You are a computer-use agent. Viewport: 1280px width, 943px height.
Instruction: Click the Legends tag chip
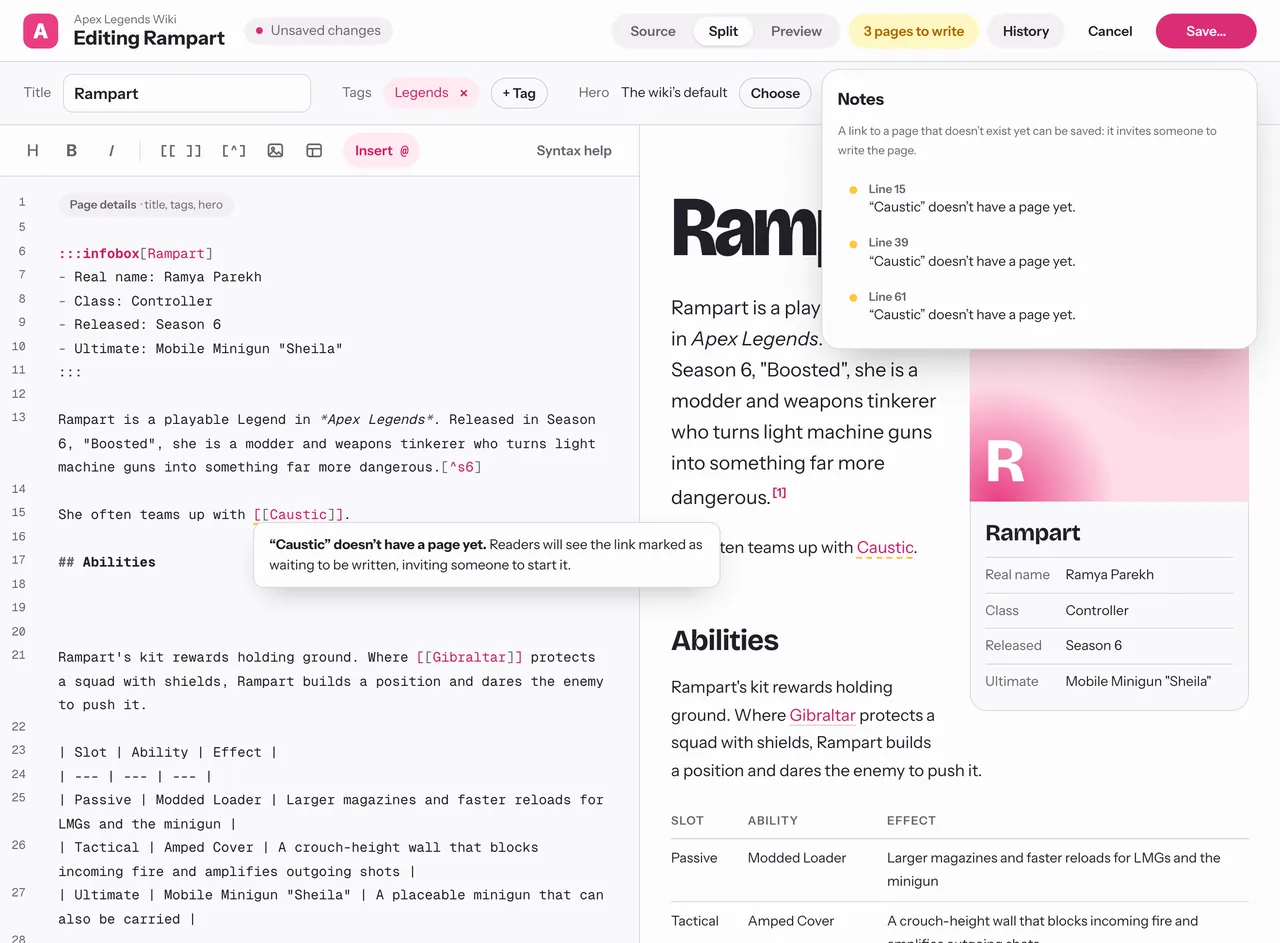coord(431,93)
